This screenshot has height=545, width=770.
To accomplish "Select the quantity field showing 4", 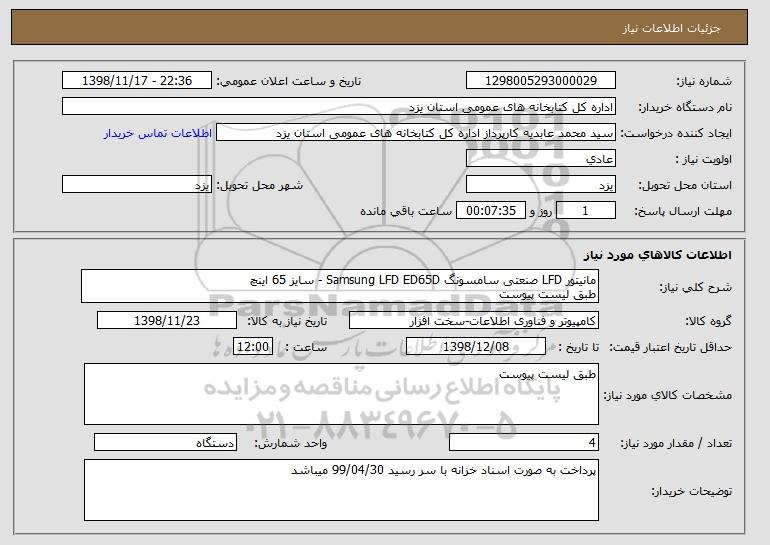I will 524,442.
